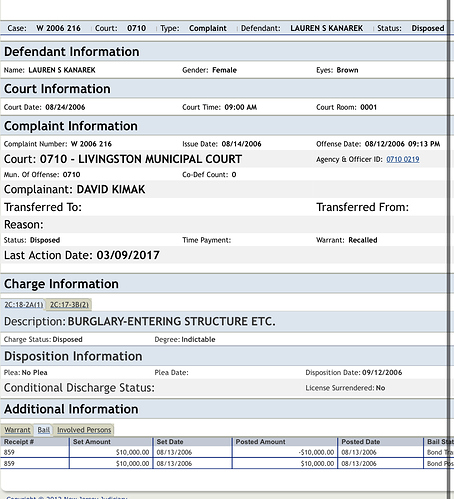
Task: Click gender value Female
Action: click(224, 70)
